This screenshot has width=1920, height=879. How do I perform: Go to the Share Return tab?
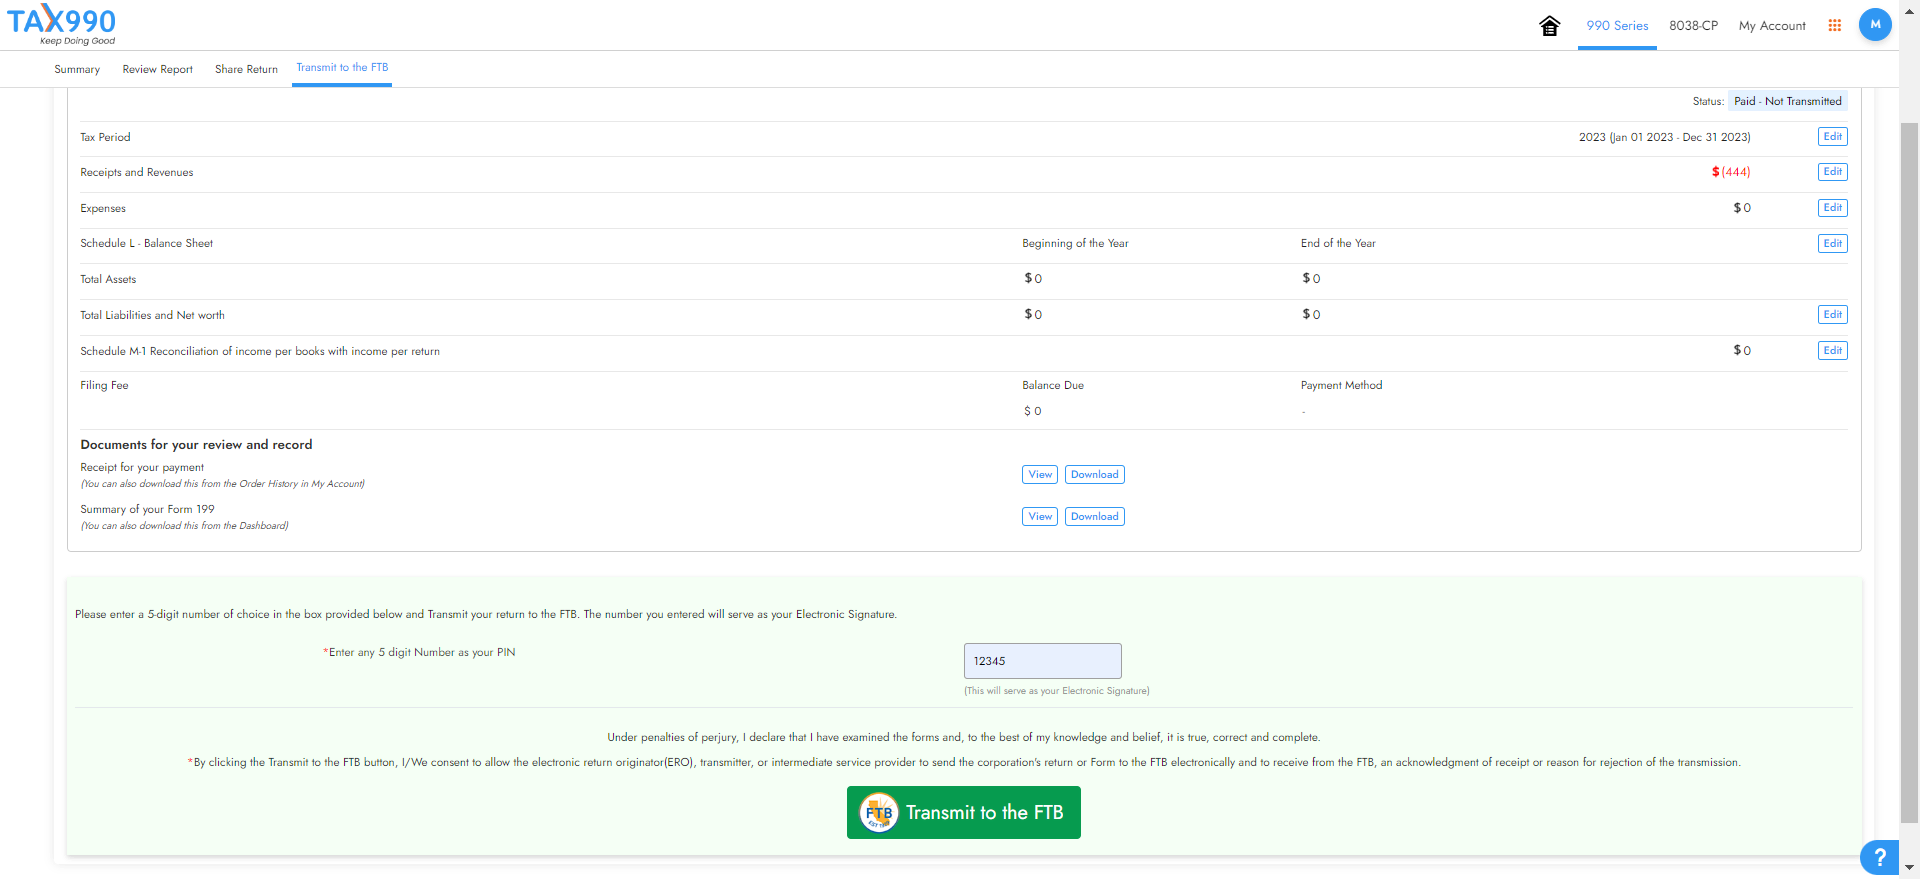click(x=246, y=70)
